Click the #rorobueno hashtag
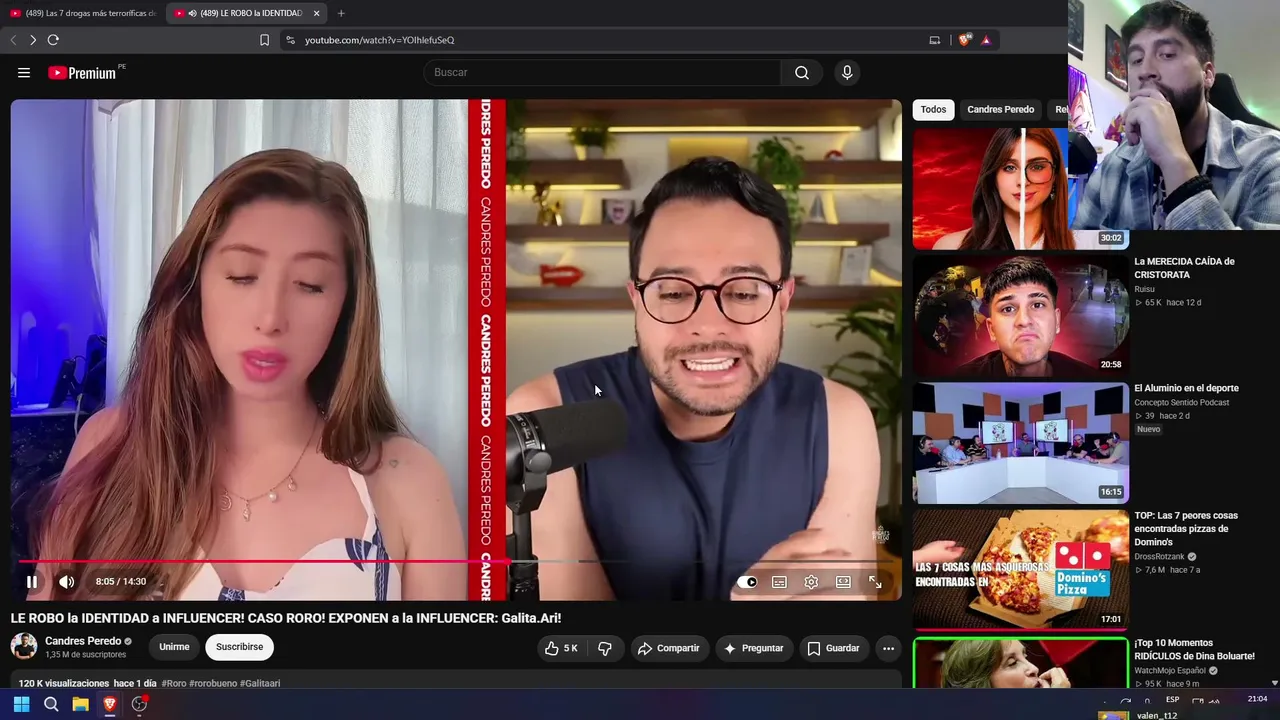The height and width of the screenshot is (720, 1280). pyautogui.click(x=212, y=683)
